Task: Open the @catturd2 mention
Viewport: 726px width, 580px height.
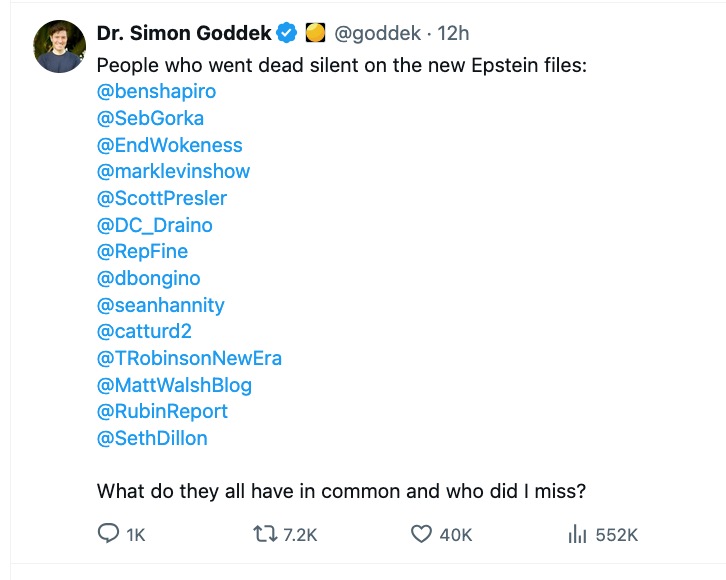Action: coord(143,331)
